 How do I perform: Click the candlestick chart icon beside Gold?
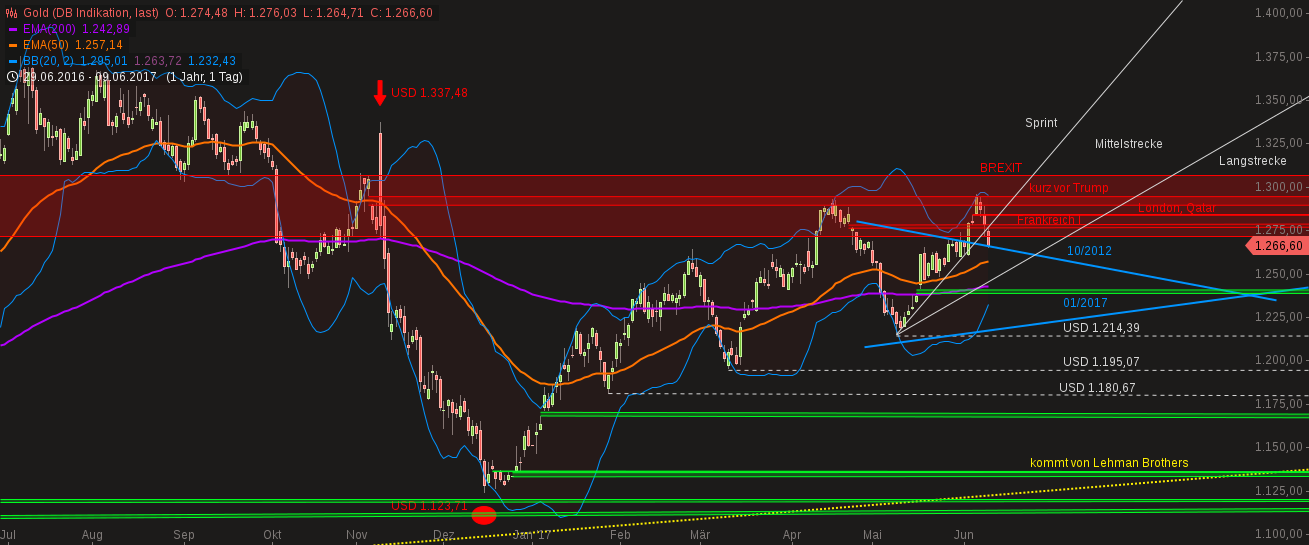(x=11, y=13)
